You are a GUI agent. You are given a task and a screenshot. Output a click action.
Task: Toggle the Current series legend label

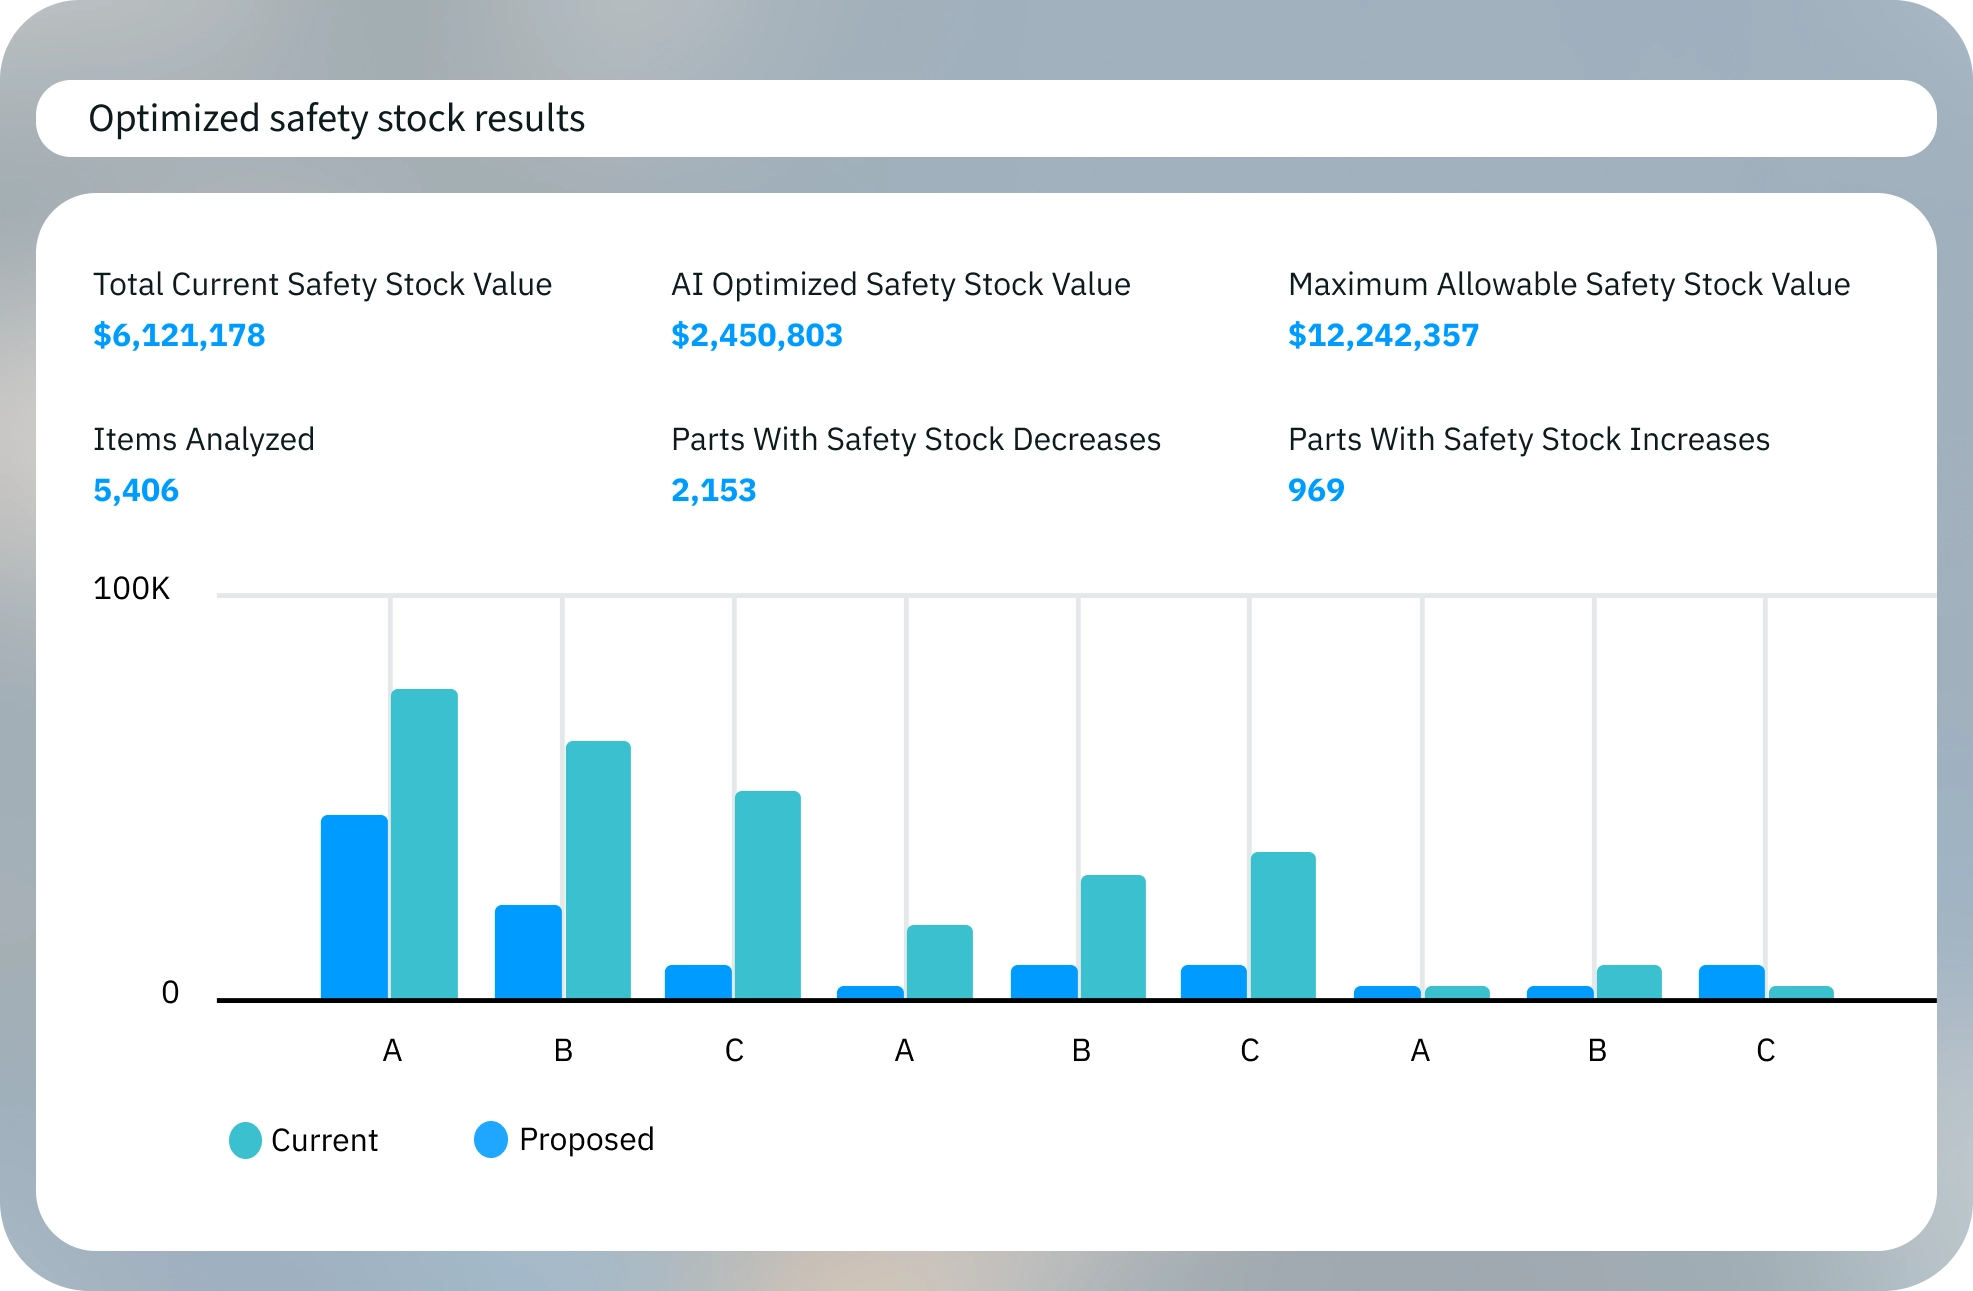324,1140
